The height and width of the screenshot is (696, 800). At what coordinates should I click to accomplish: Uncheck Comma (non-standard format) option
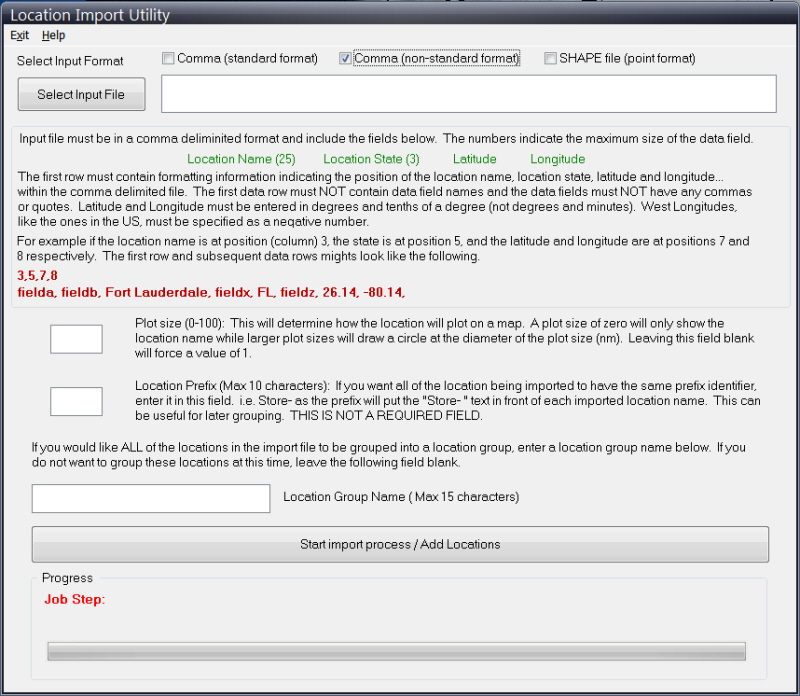[345, 59]
